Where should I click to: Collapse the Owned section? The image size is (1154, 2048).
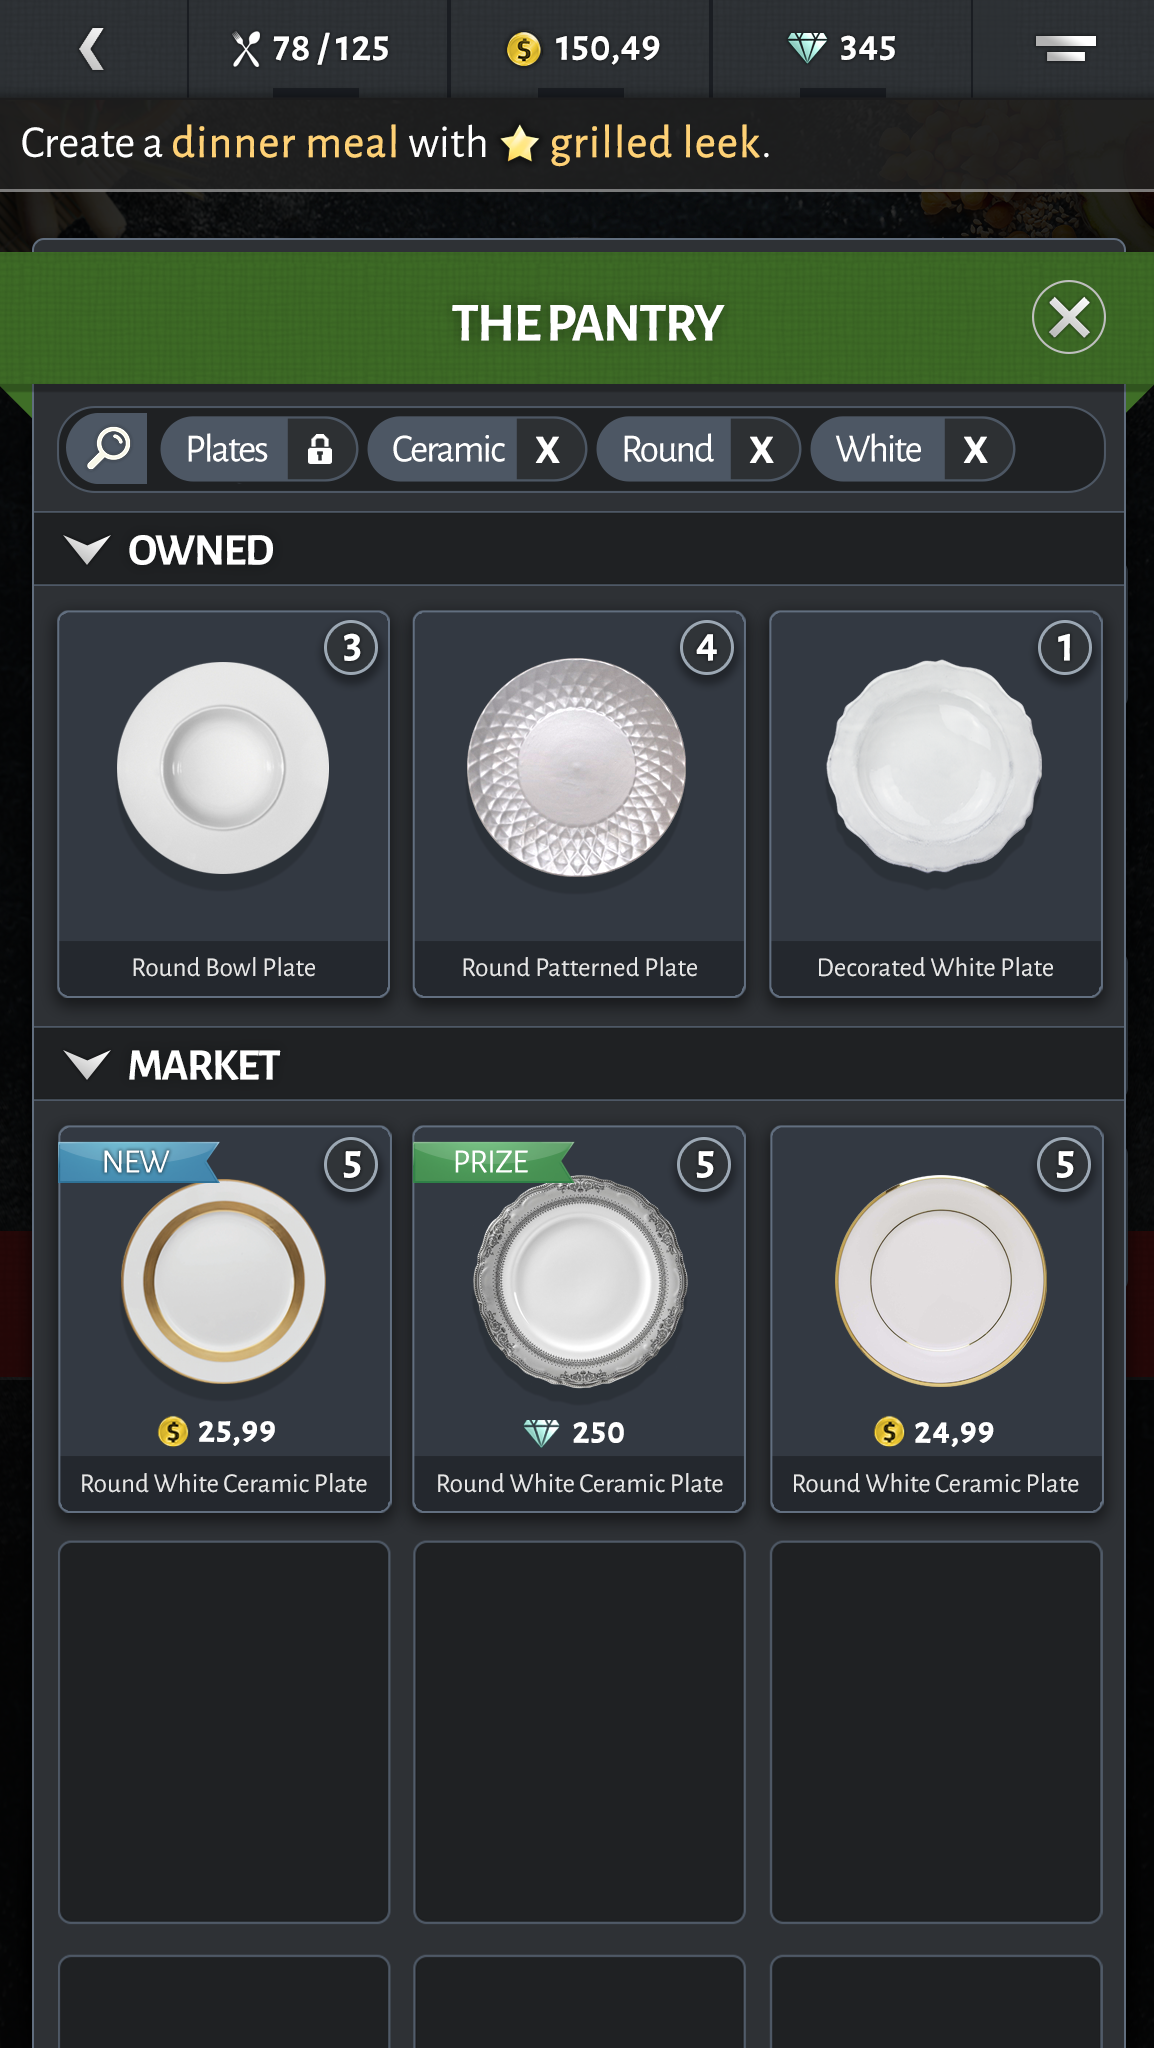point(87,550)
